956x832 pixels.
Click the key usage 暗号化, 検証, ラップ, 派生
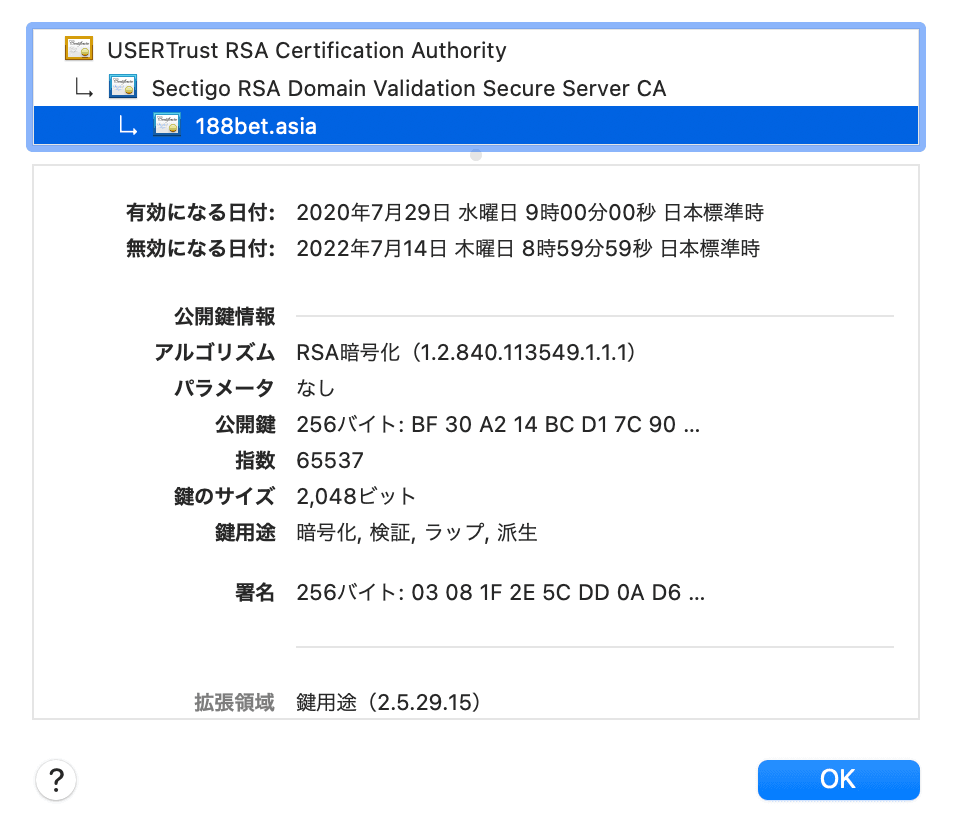416,532
